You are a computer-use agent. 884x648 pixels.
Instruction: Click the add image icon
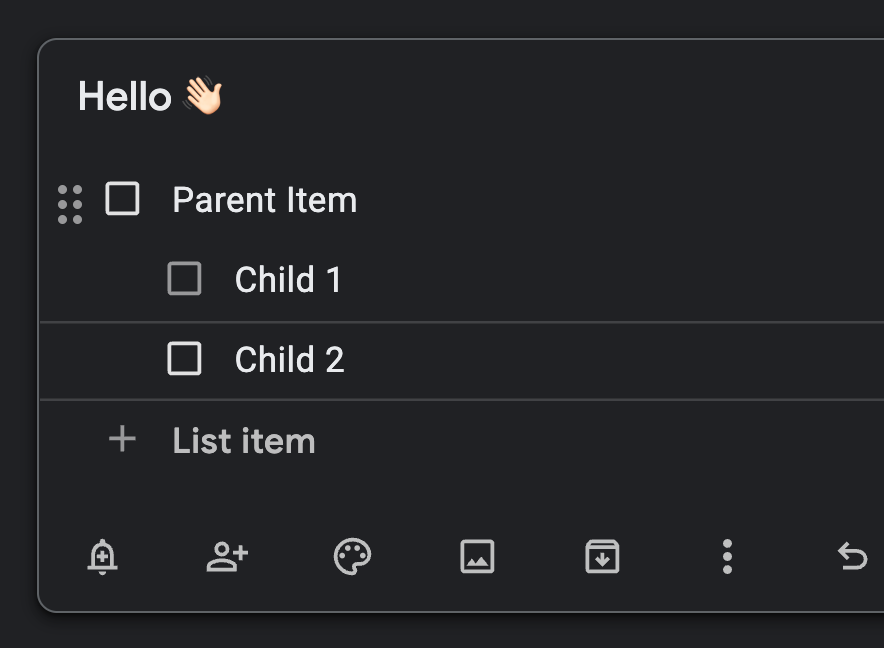click(477, 556)
